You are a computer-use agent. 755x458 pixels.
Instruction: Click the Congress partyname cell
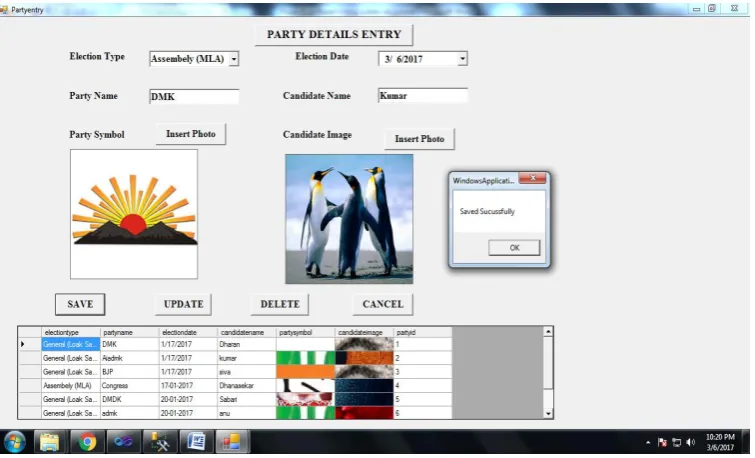(x=130, y=386)
